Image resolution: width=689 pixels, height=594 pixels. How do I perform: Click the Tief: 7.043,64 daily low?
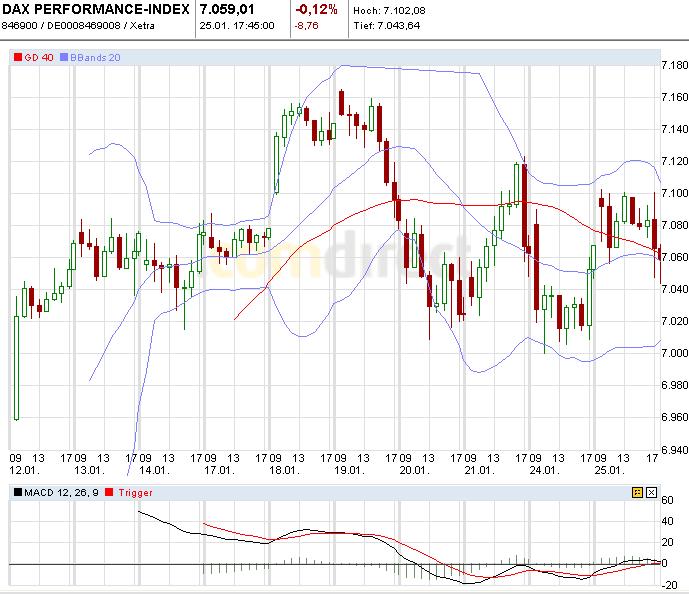tap(387, 25)
